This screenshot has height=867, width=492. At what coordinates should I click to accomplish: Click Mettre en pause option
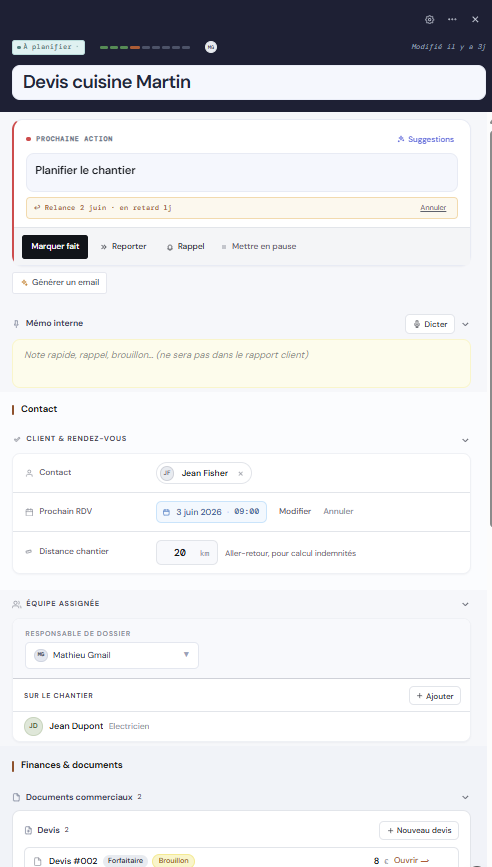coord(259,247)
